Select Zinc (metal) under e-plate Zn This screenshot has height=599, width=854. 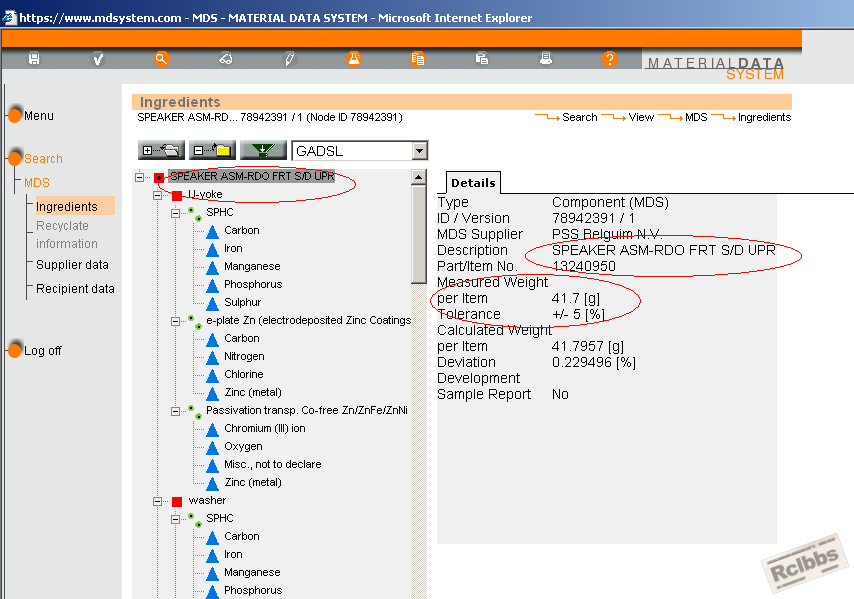[x=253, y=392]
